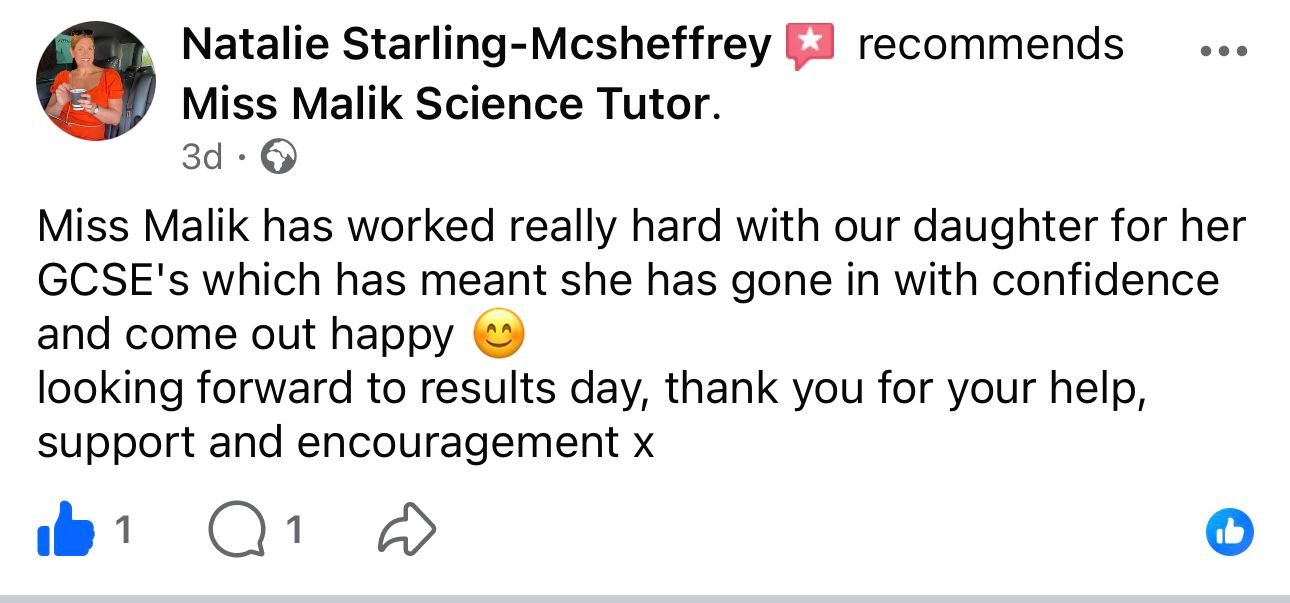Viewport: 1290px width, 603px height.
Task: Select the line starting Miss Malik has worked
Action: coord(641,227)
